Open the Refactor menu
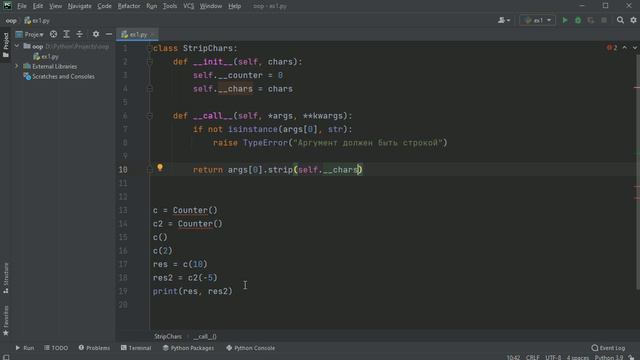Screen dimensions: 640x360 coord(129,6)
